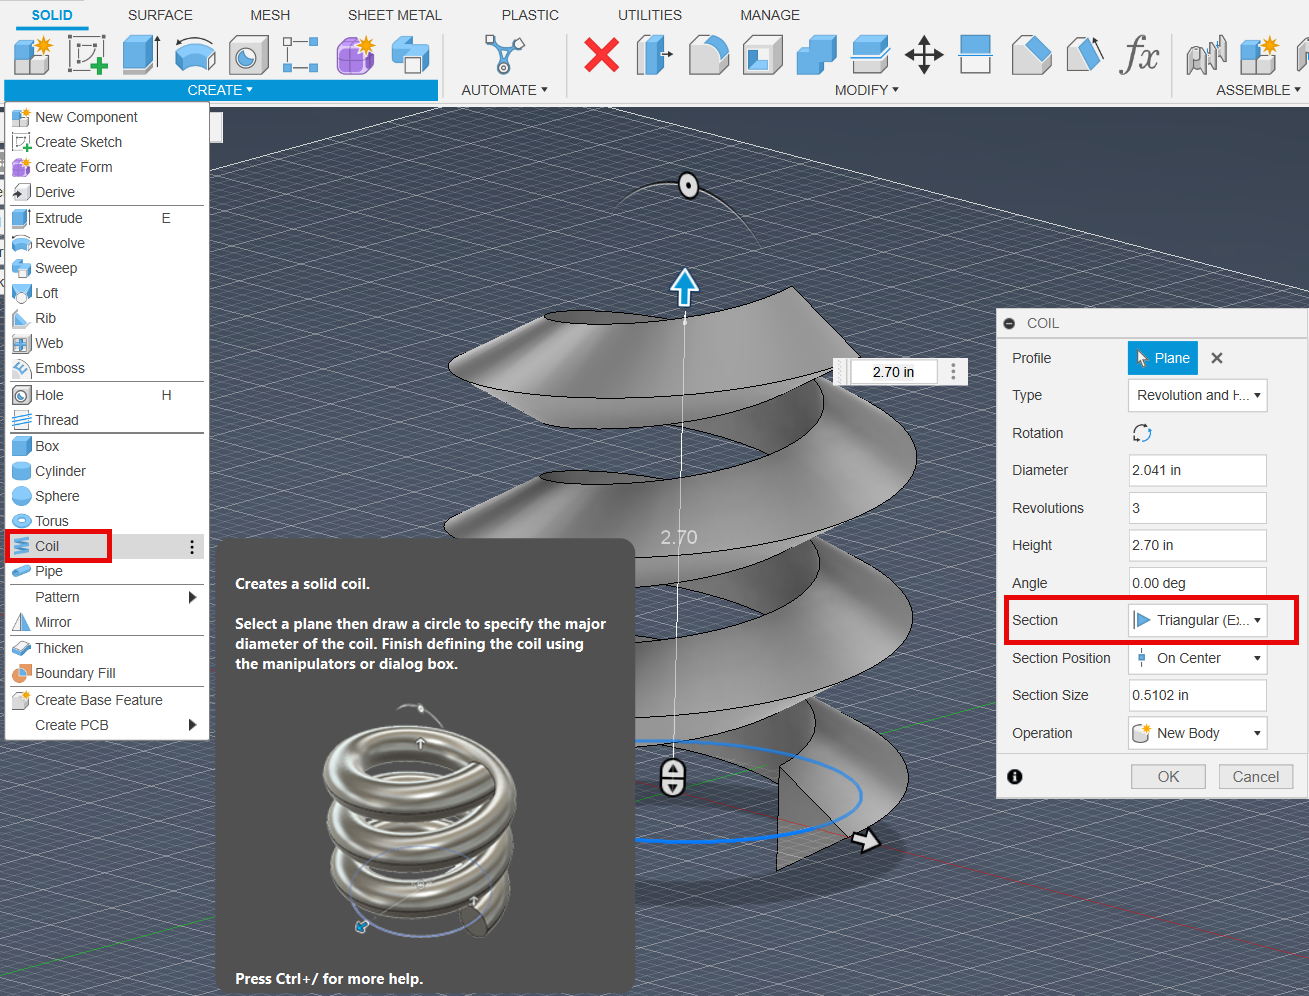Click the Rectangular Pattern toolbar icon
This screenshot has width=1309, height=996.
pyautogui.click(x=301, y=55)
